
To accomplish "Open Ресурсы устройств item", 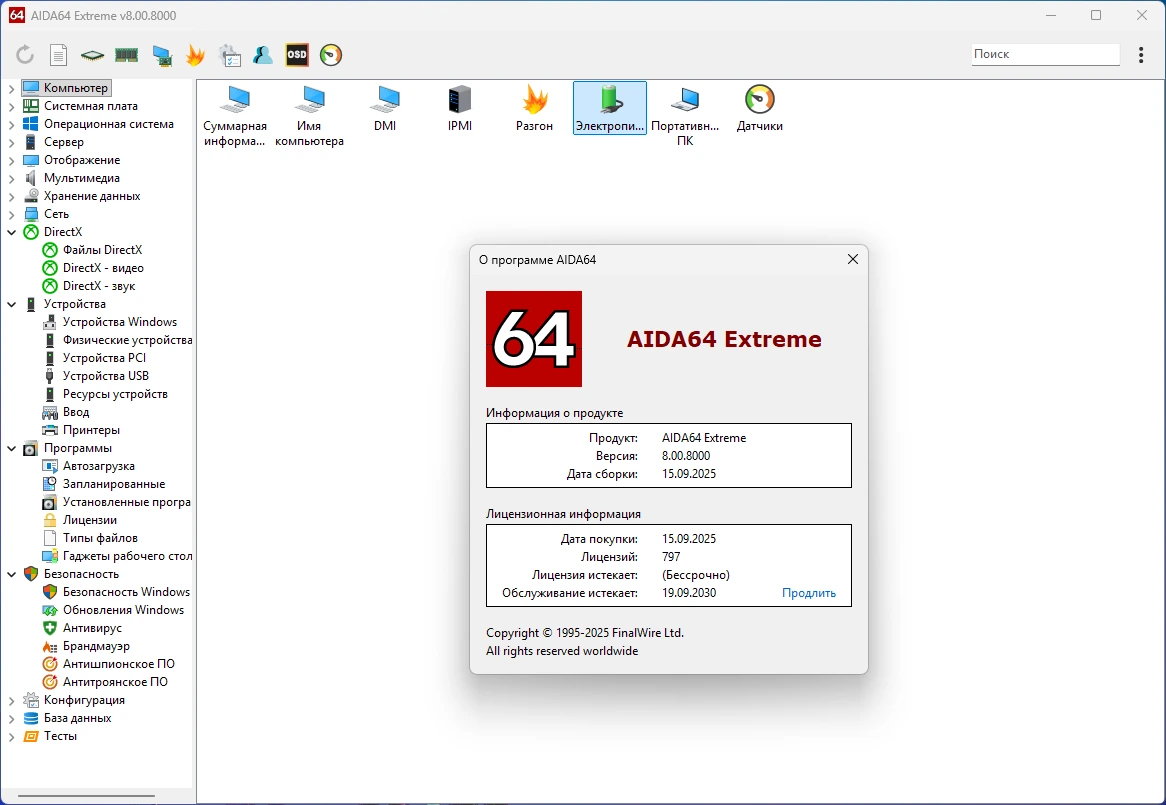I will tap(115, 394).
